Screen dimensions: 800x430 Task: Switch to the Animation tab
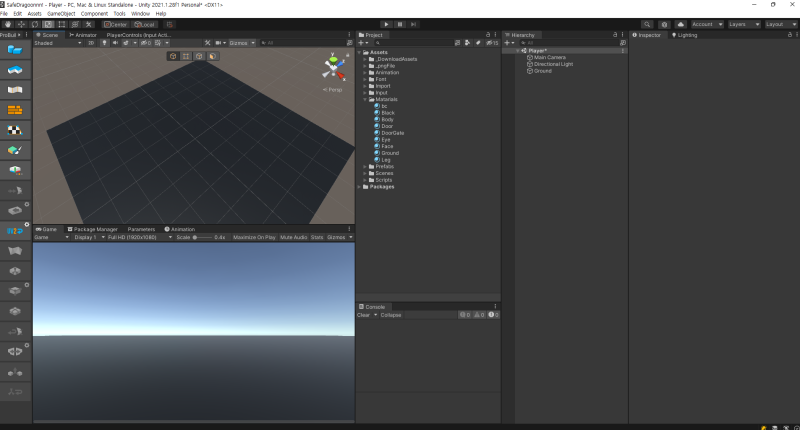(x=180, y=229)
